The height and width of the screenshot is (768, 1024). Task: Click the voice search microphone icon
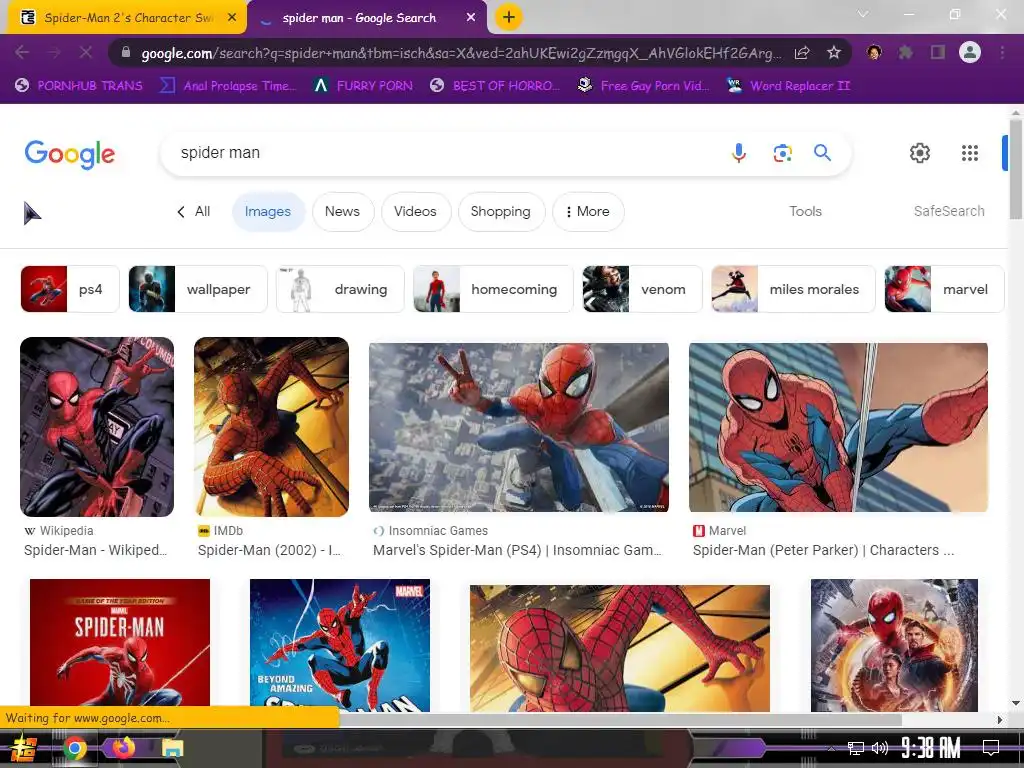pos(739,153)
